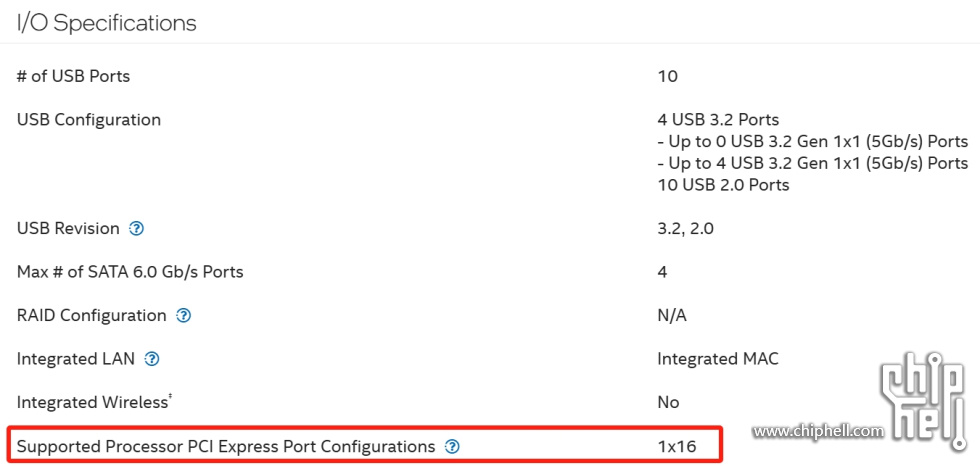Open the RAID Configuration help tooltip icon

(183, 315)
